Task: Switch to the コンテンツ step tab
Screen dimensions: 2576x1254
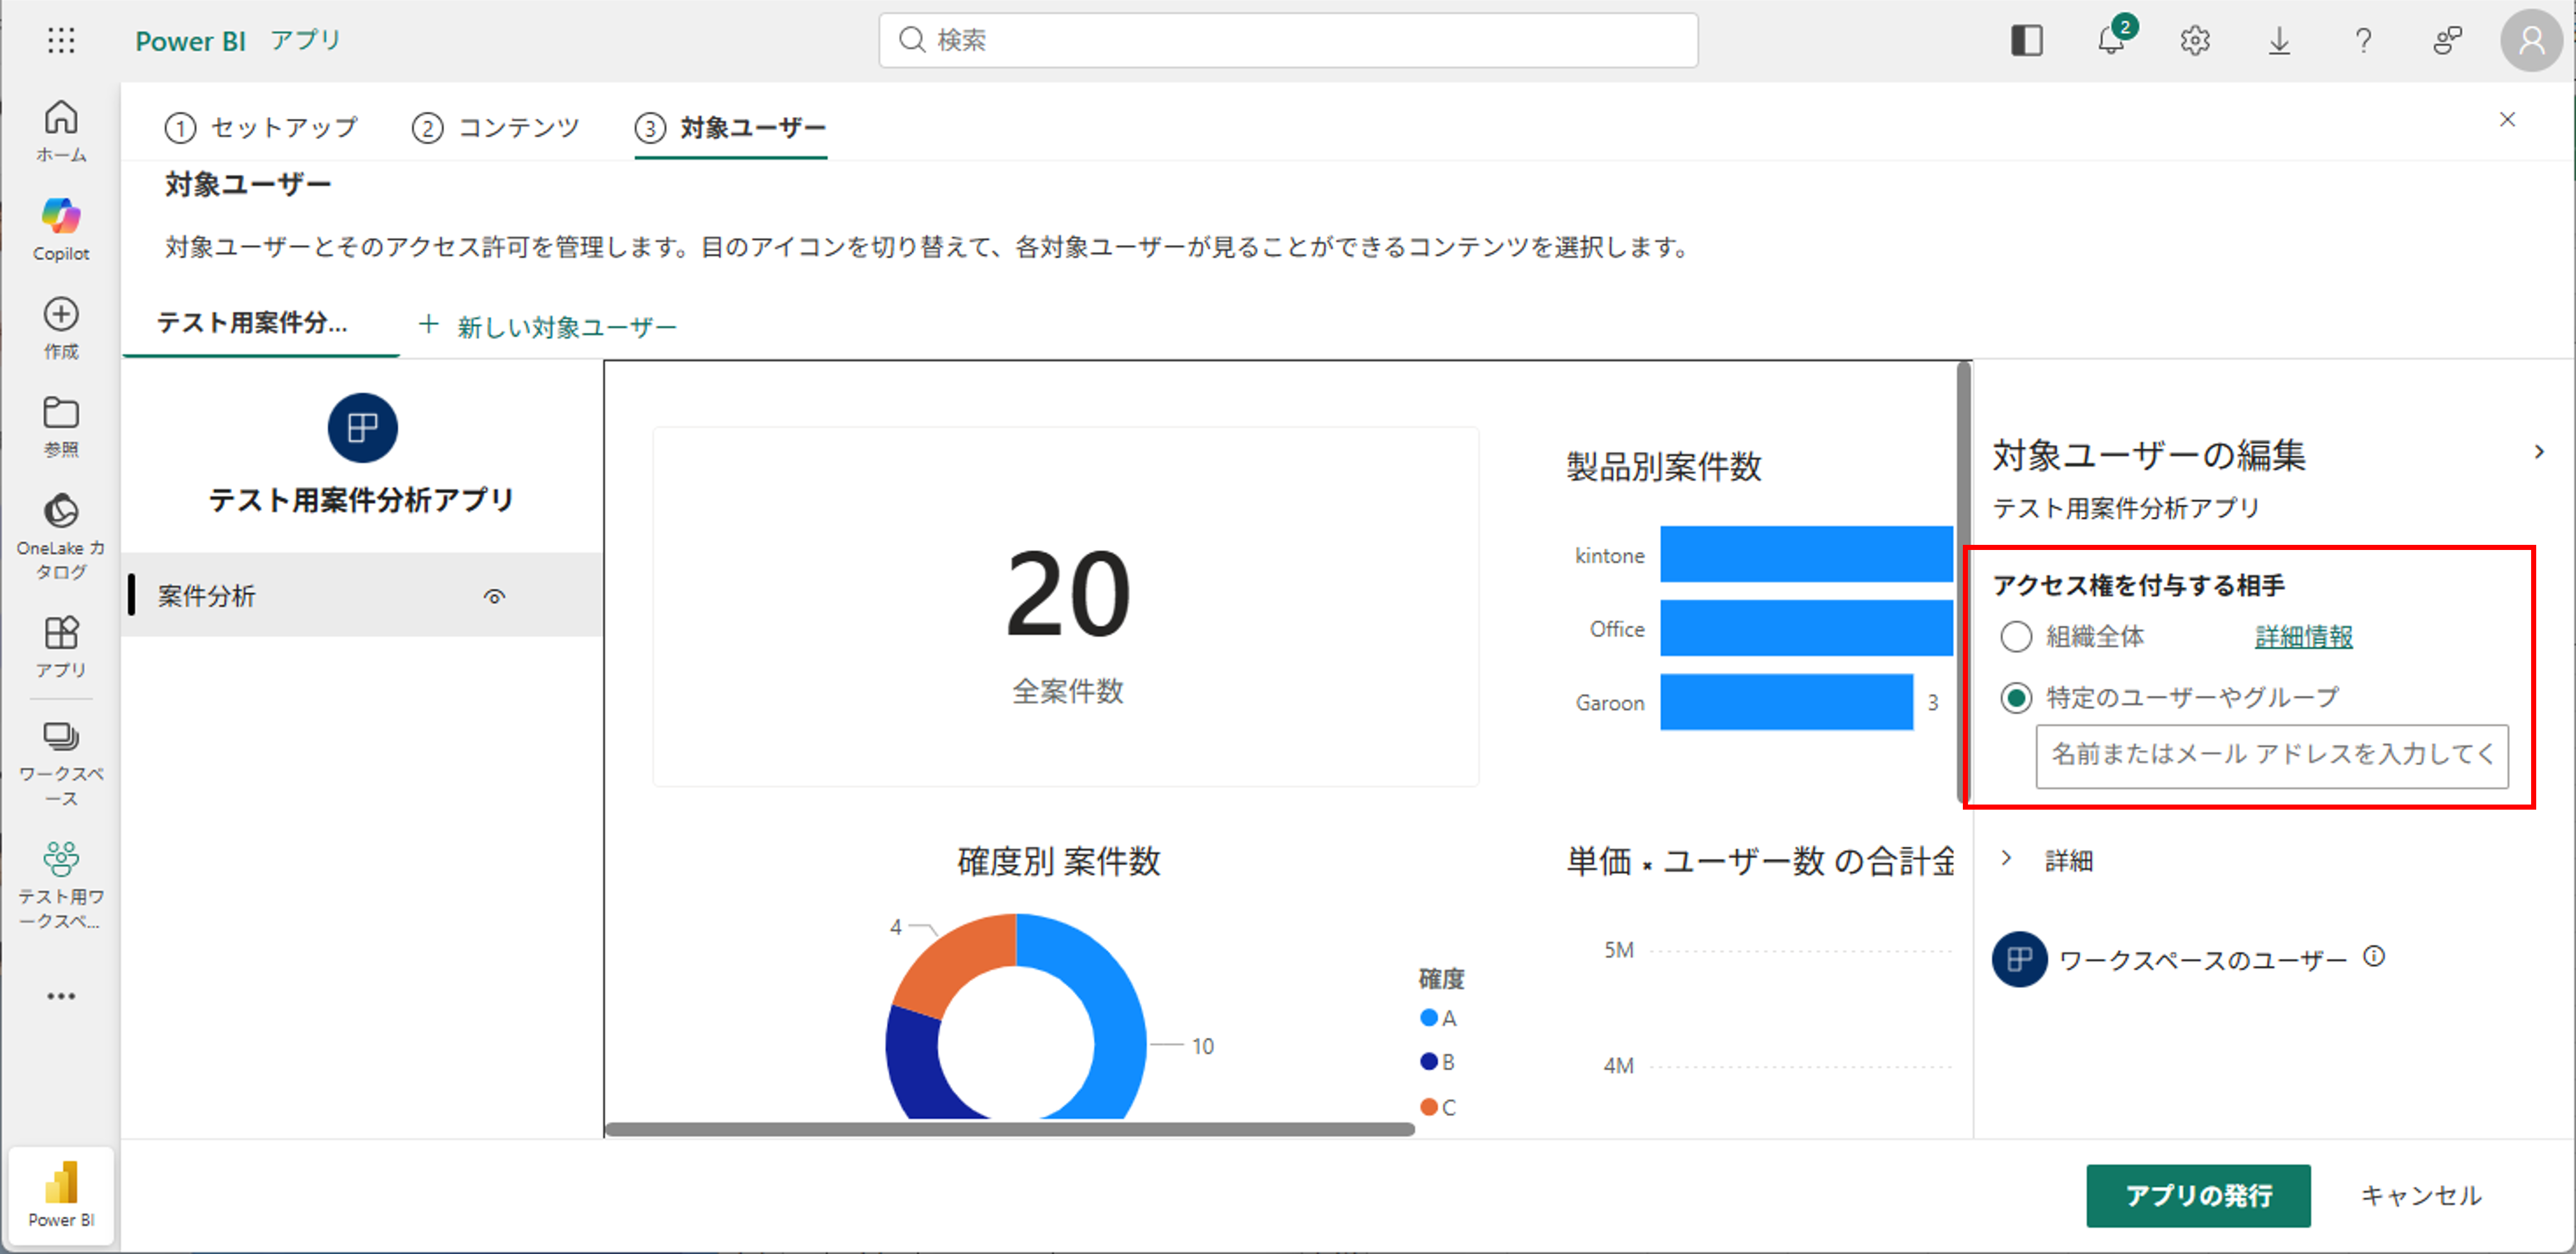Action: click(x=496, y=128)
